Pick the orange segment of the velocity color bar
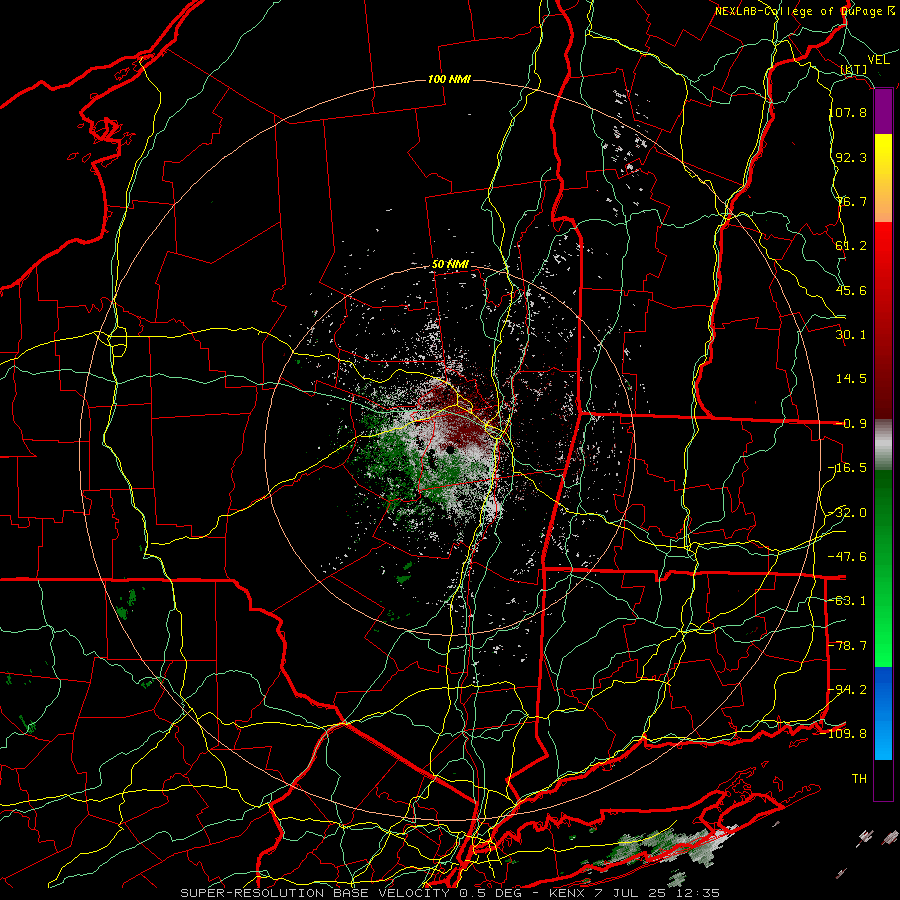 [883, 200]
